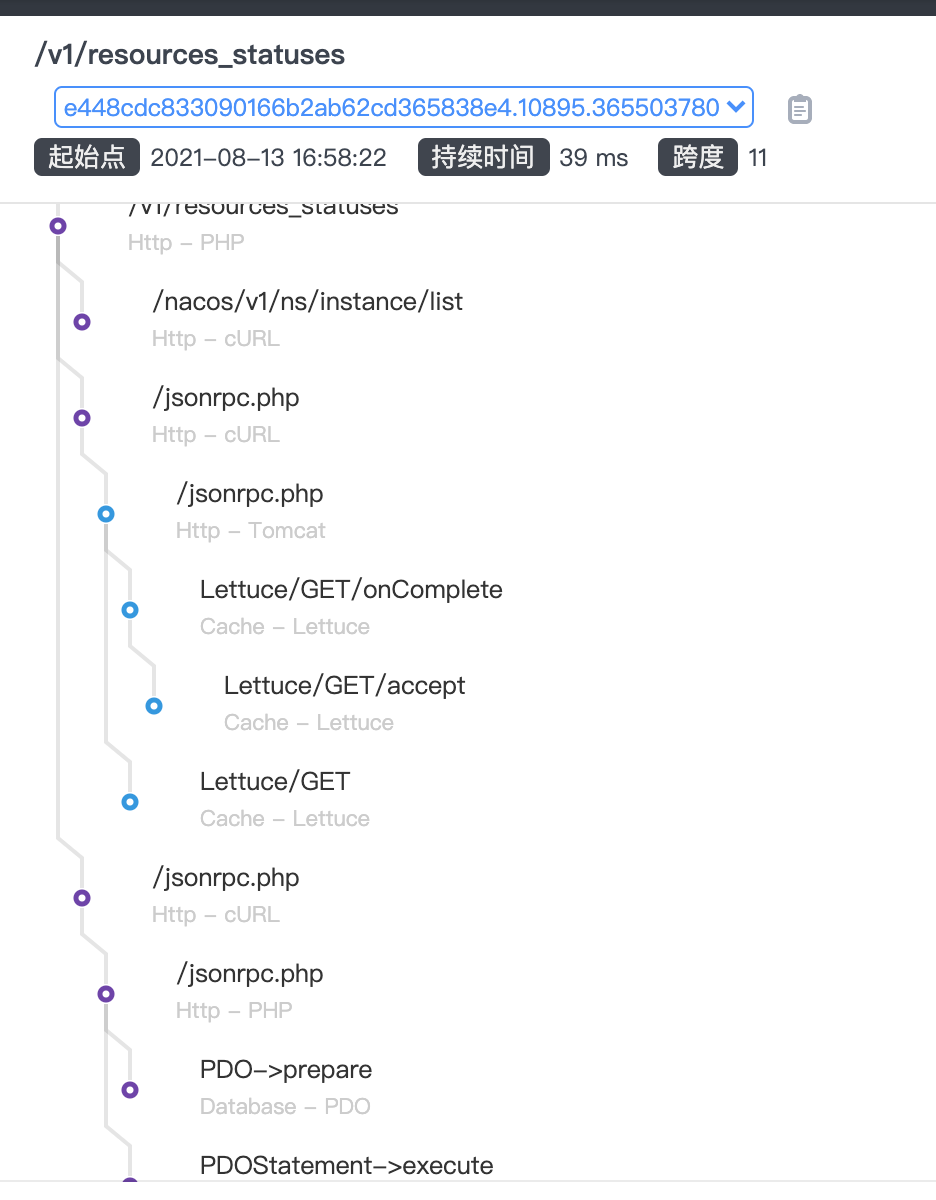Viewport: 936px width, 1200px height.
Task: Click the span circle beside Lettuce/GET/accept
Action: click(154, 705)
